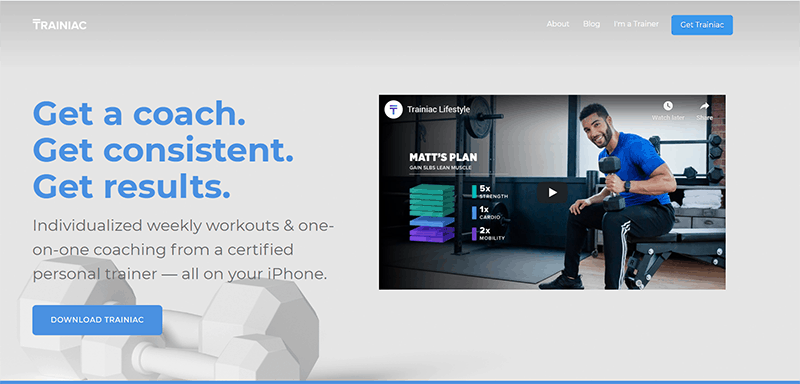Click the Trainiac logo in header
The image size is (800, 384).
[60, 24]
